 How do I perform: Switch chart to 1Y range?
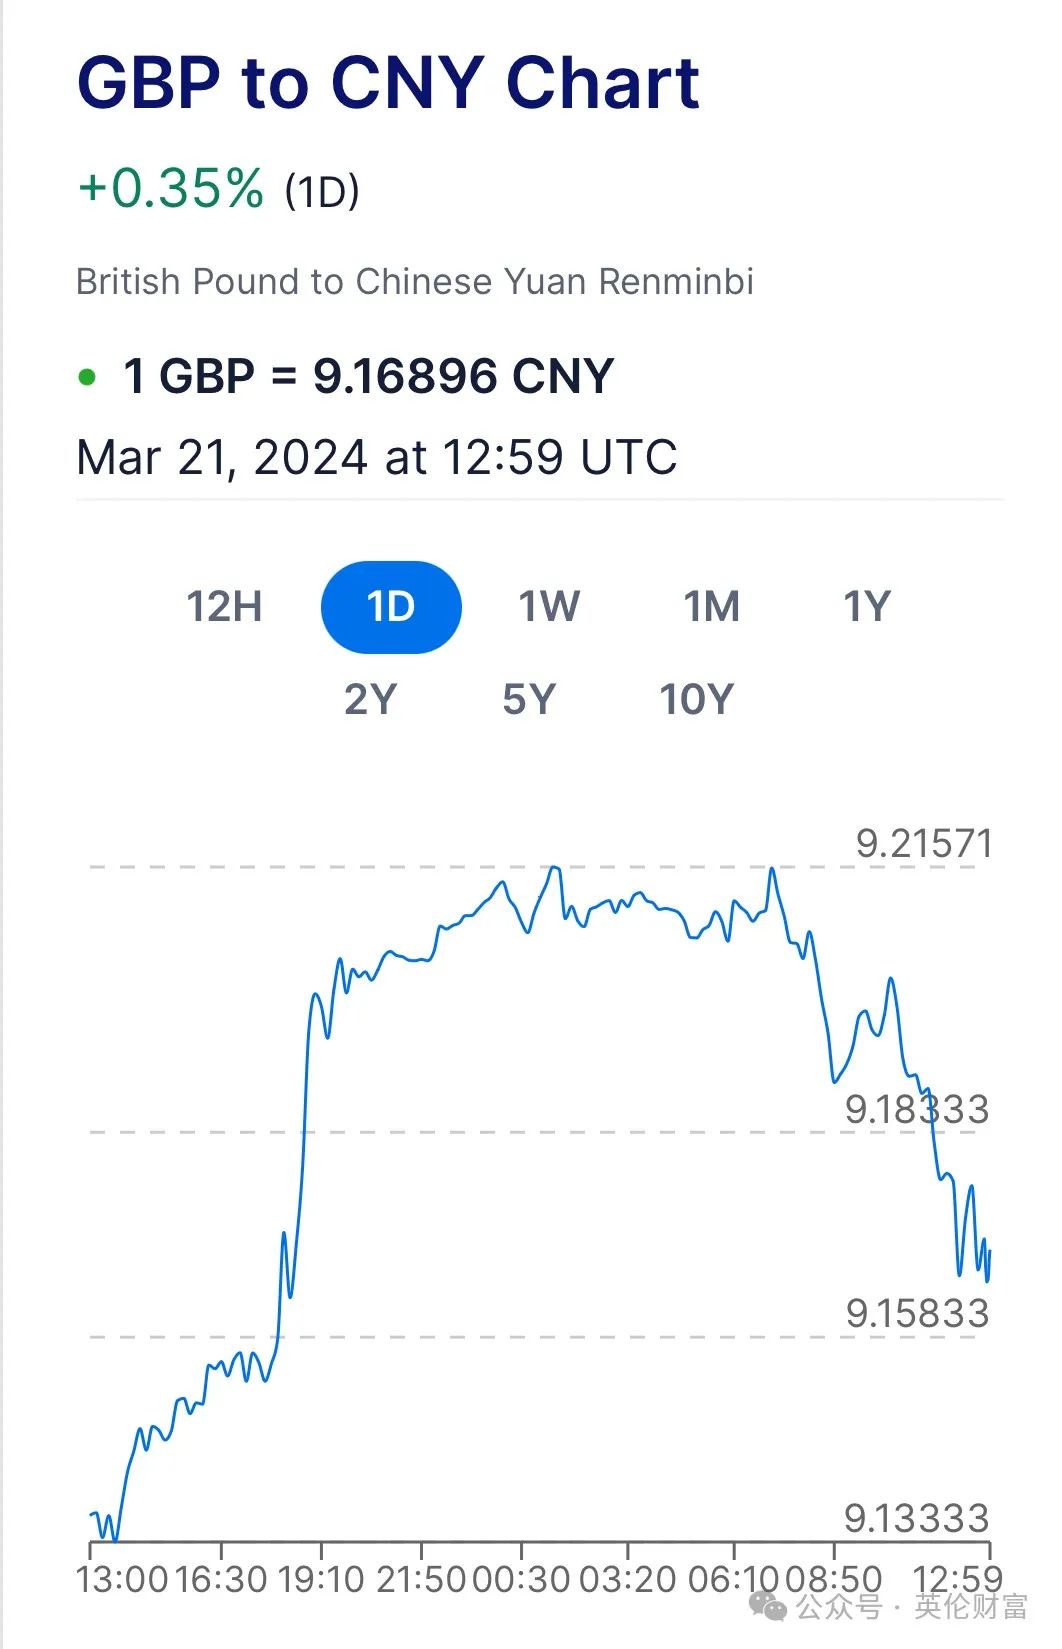point(866,607)
